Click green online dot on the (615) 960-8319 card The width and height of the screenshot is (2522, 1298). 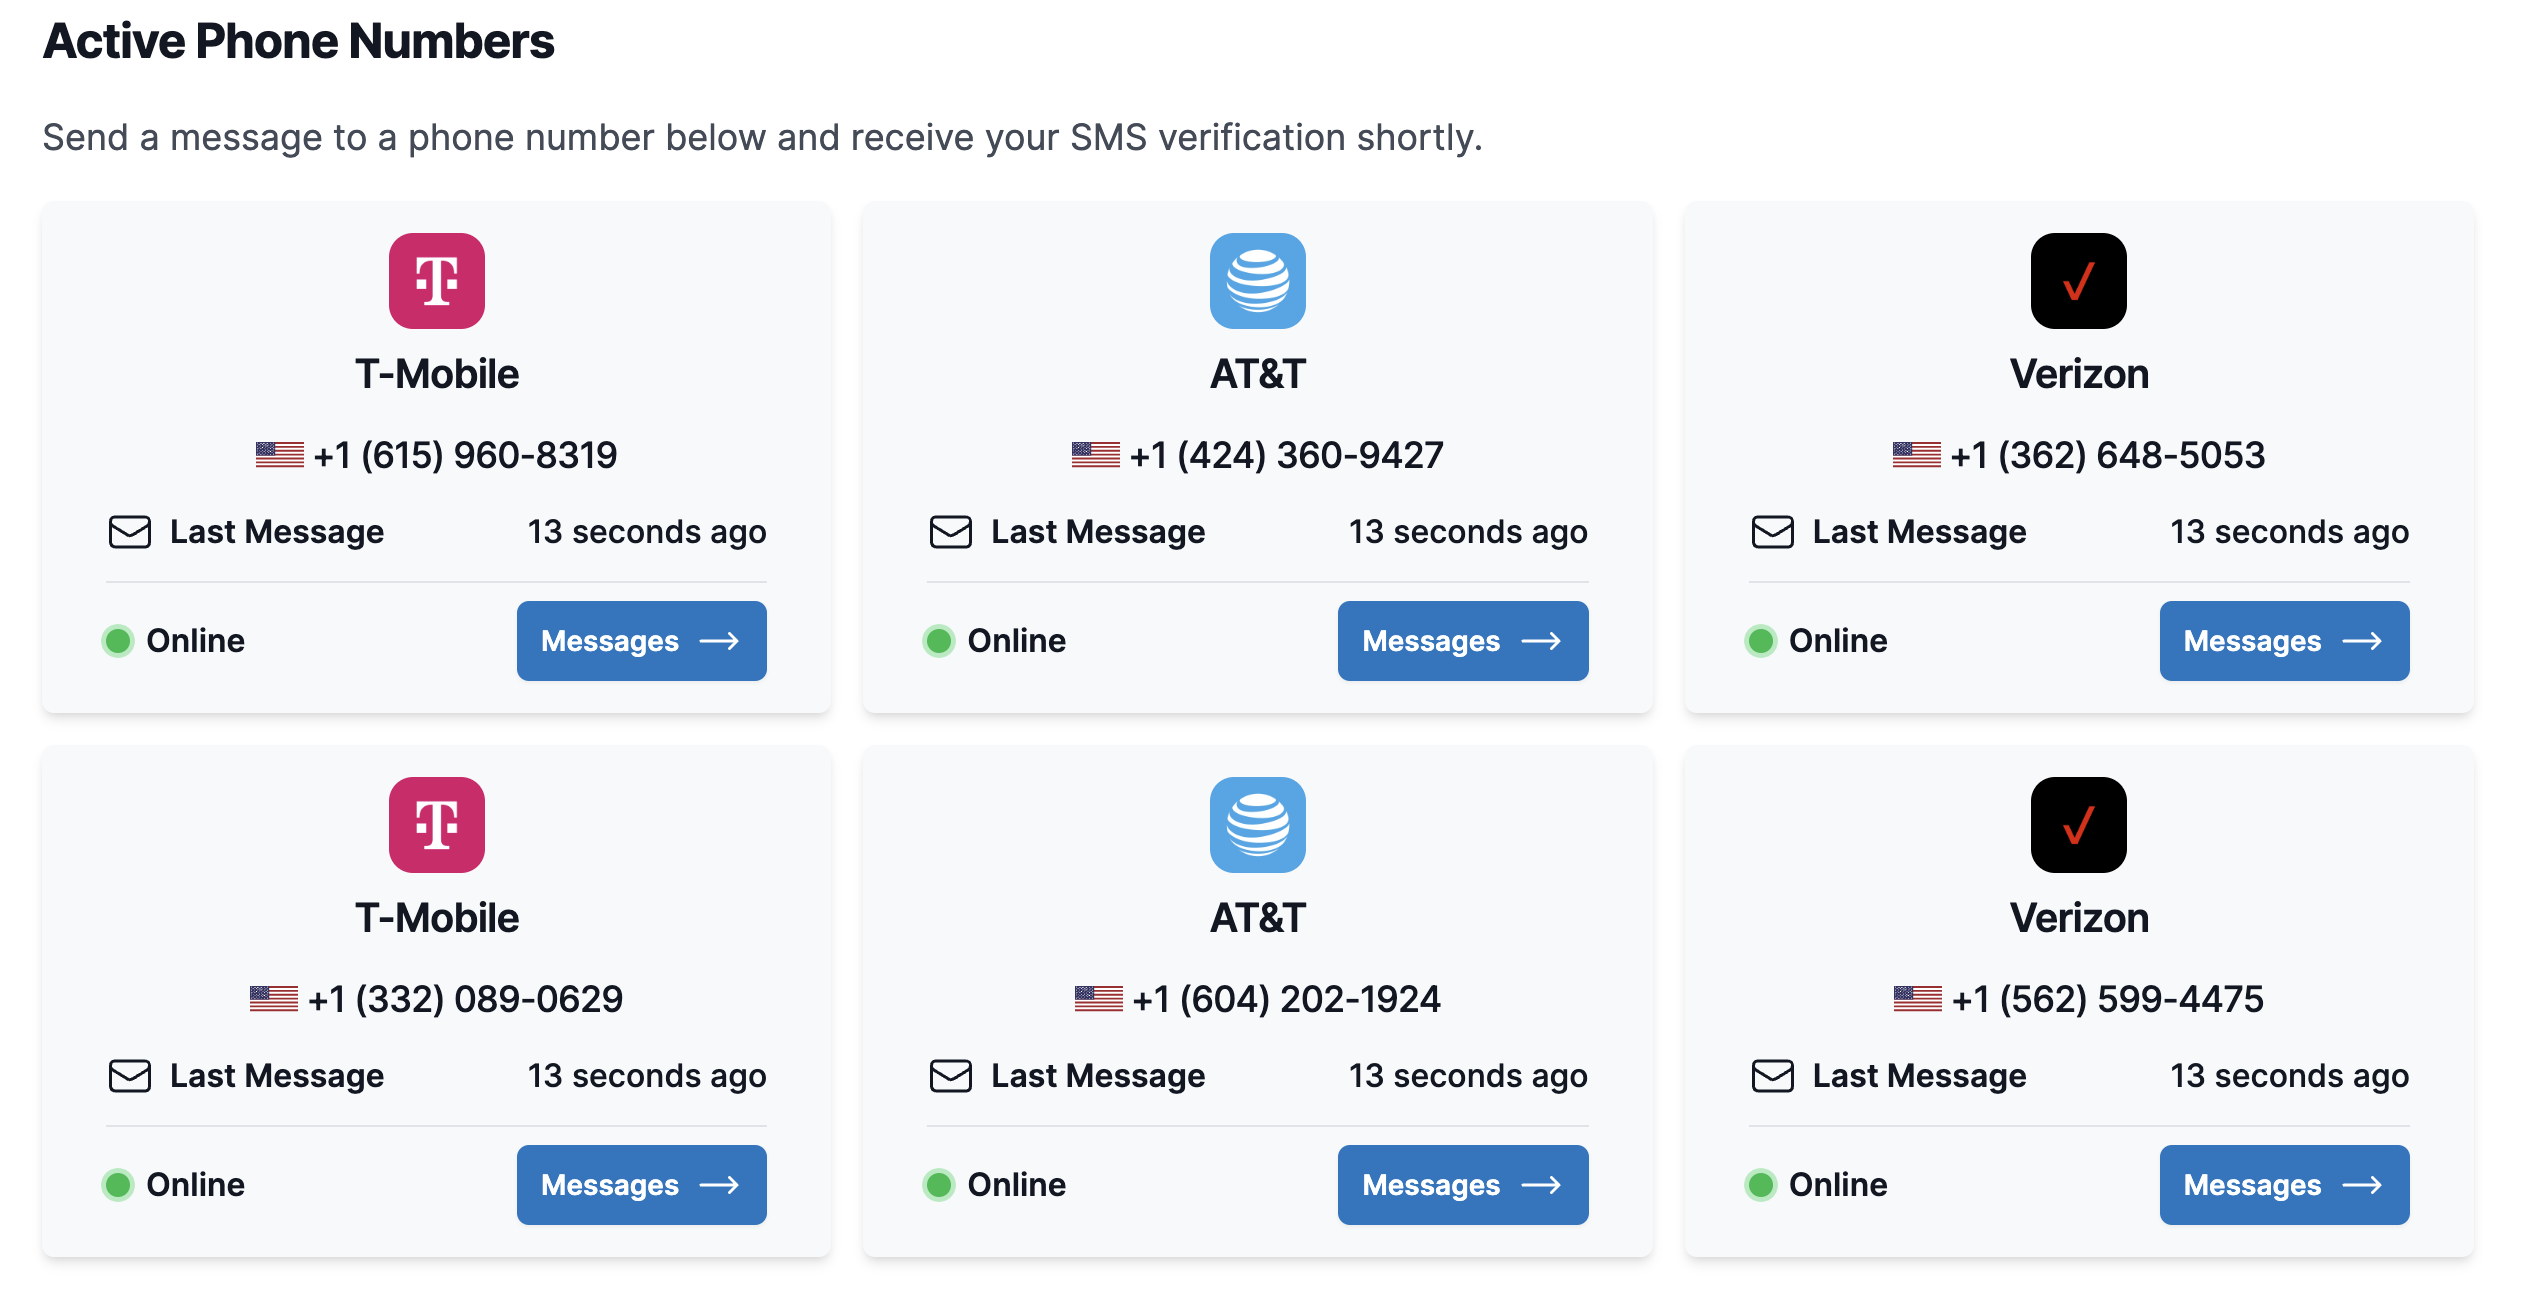click(118, 641)
